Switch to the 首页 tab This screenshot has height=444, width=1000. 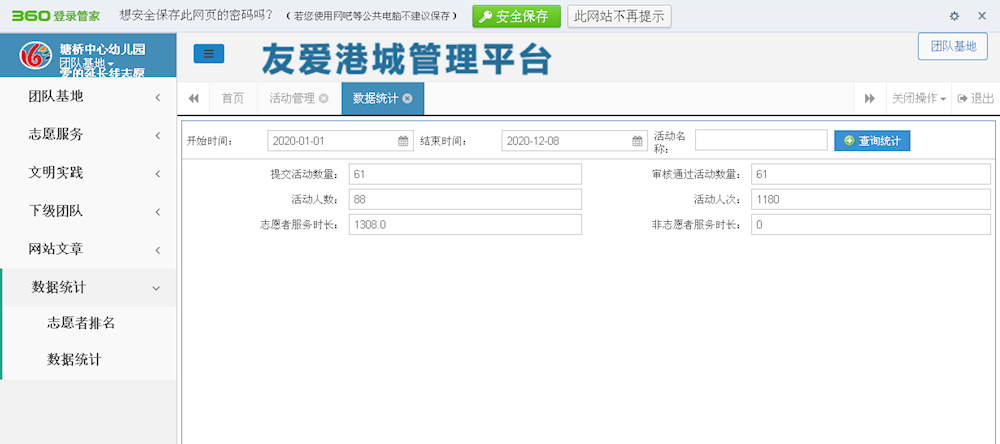[233, 98]
